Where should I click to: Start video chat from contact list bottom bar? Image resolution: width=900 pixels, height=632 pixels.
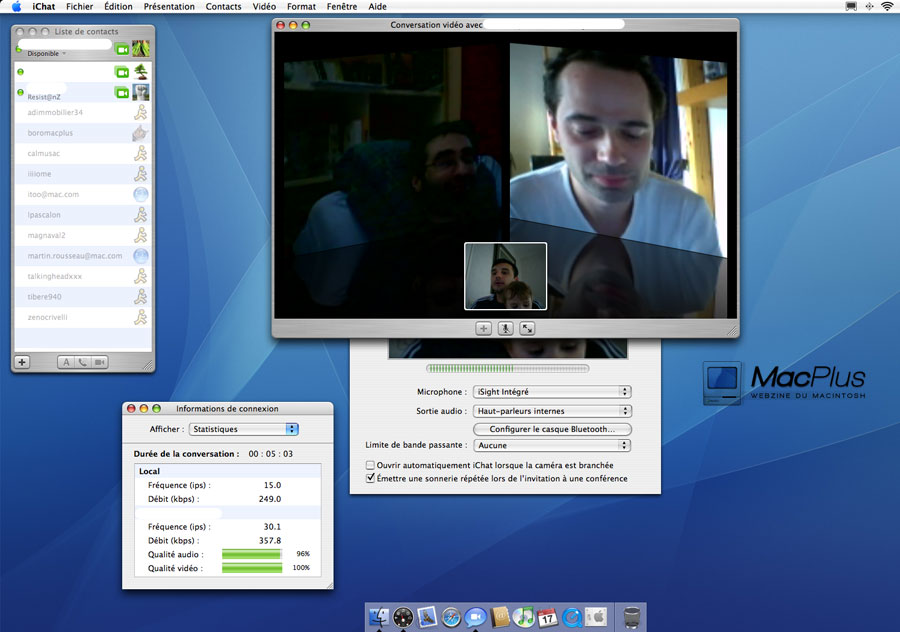[100, 362]
